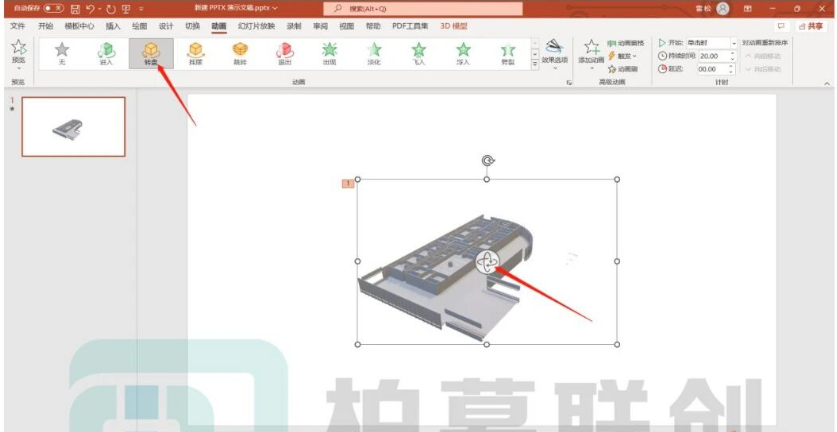The height and width of the screenshot is (432, 837).
Task: Decrease delay with down spinner
Action: click(x=732, y=72)
